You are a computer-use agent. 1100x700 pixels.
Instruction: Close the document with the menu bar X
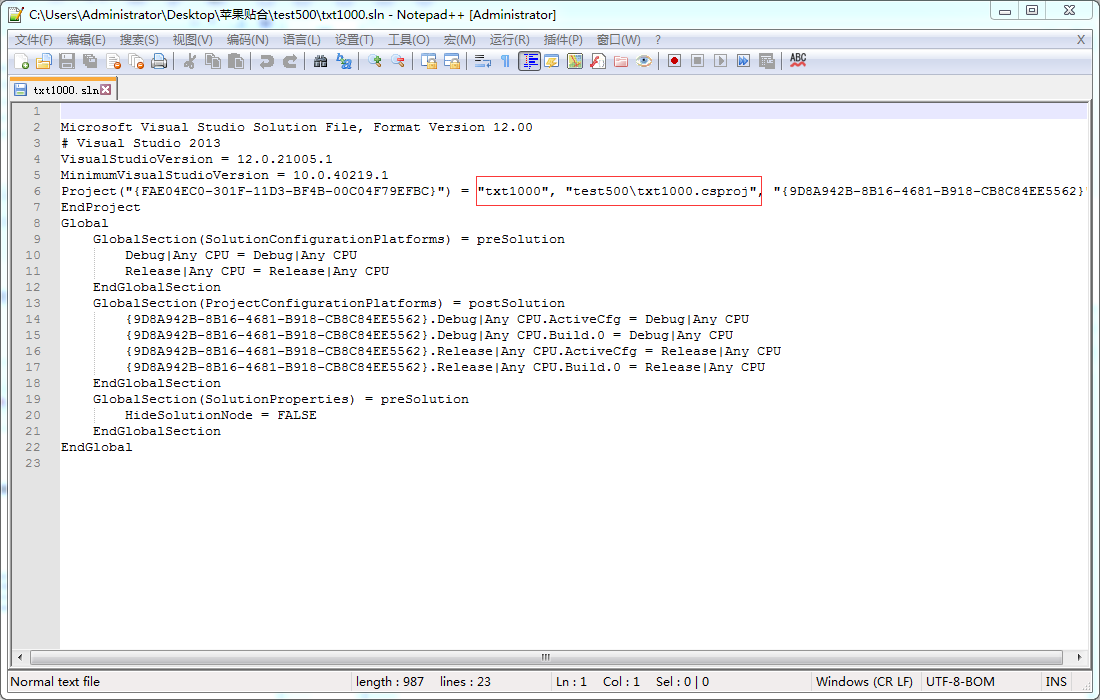click(x=1081, y=39)
